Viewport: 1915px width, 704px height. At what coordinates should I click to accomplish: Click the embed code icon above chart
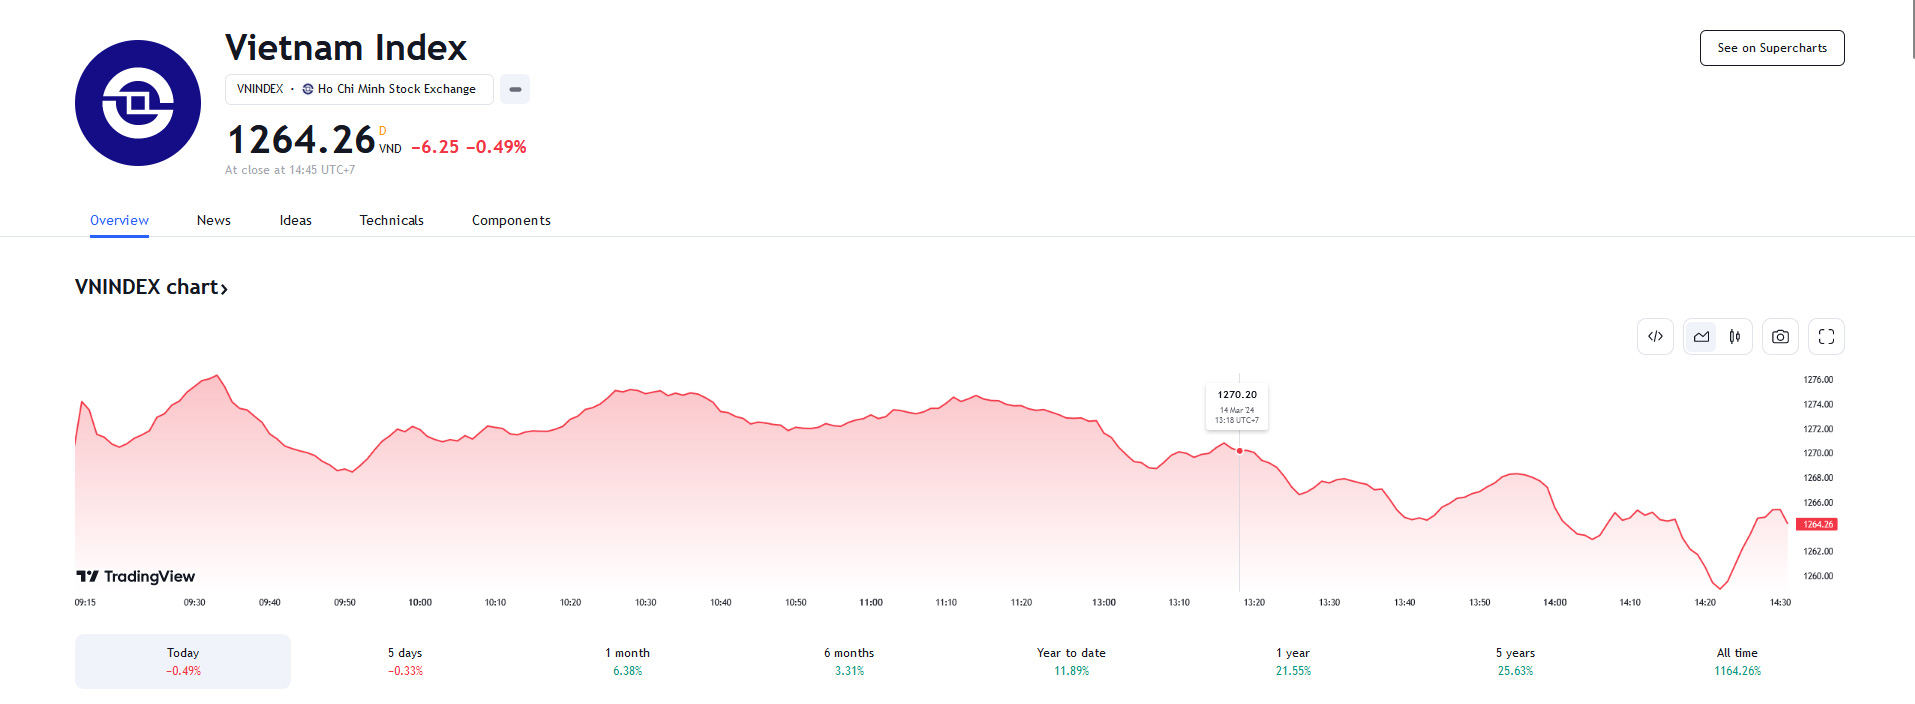1655,337
